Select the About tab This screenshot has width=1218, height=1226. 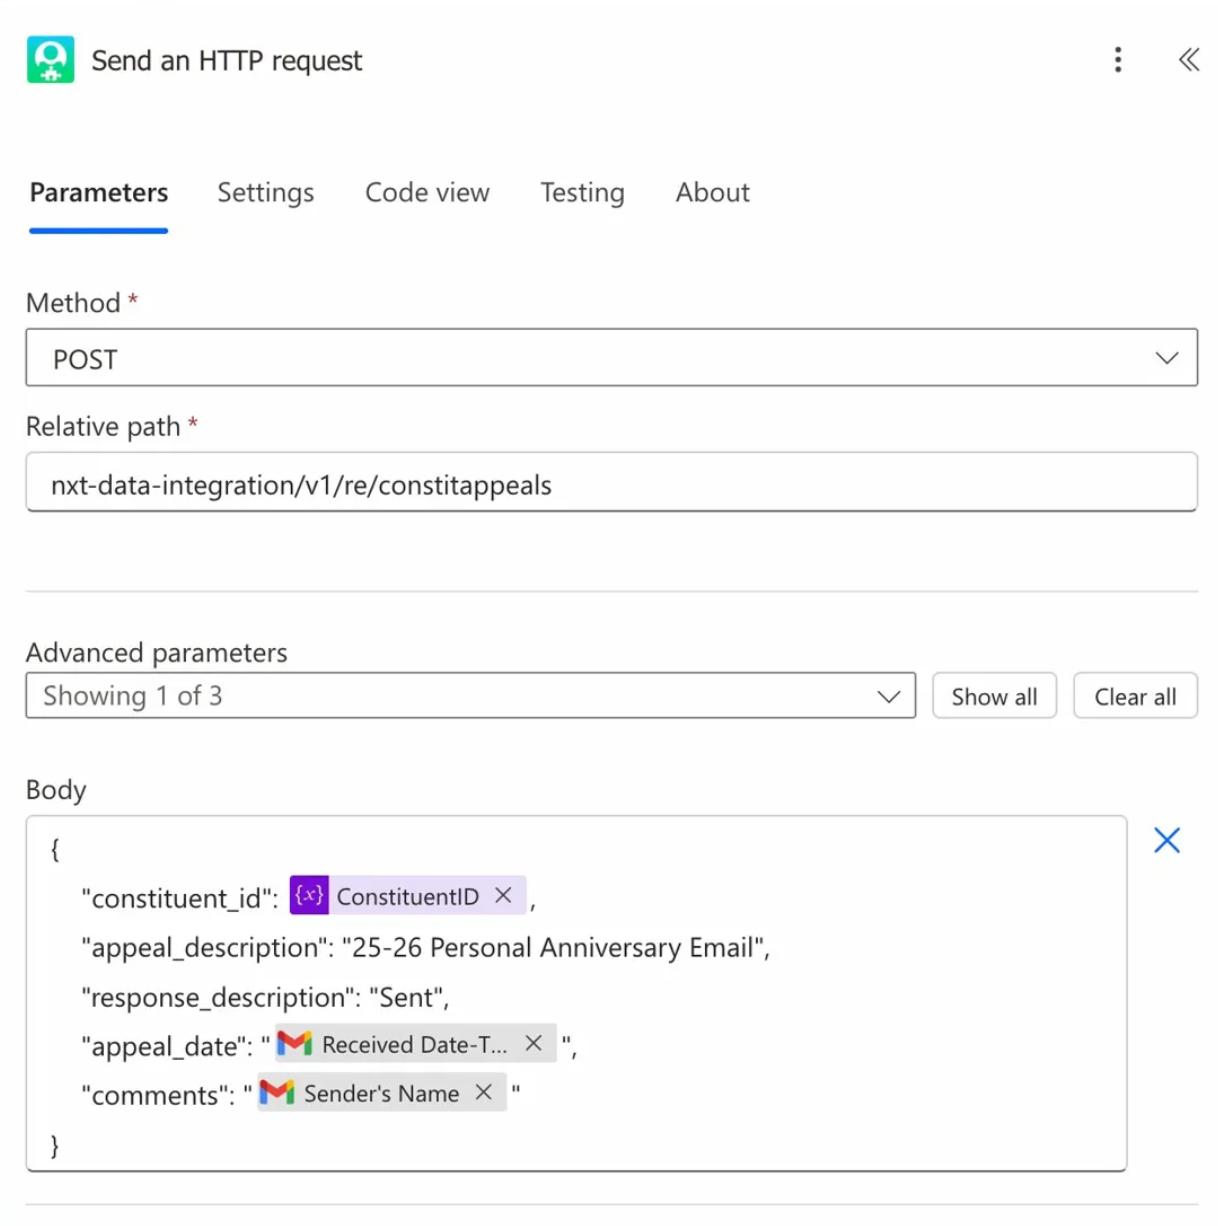pos(712,192)
